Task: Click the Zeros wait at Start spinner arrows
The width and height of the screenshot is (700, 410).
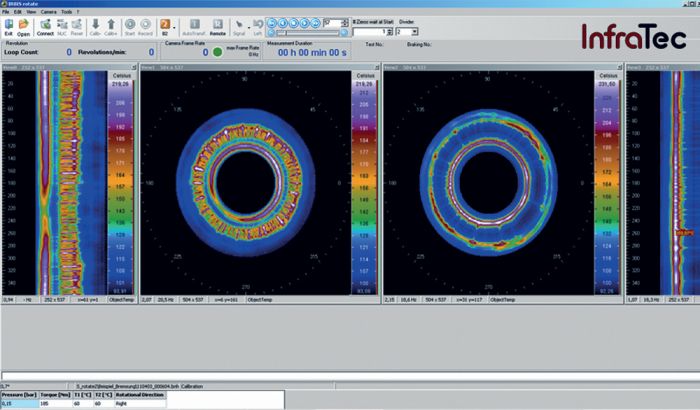Action: point(390,32)
